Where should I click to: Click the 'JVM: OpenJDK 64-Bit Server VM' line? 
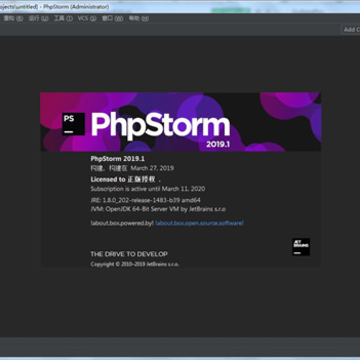[158, 209]
